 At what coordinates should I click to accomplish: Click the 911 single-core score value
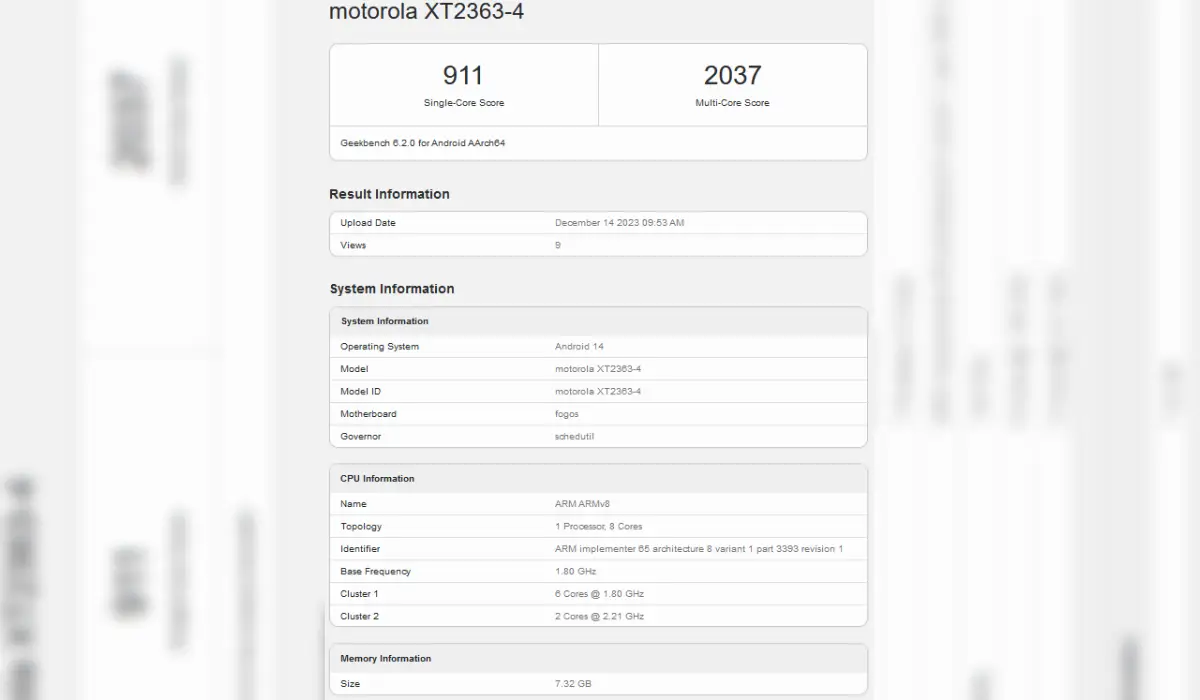pyautogui.click(x=463, y=75)
